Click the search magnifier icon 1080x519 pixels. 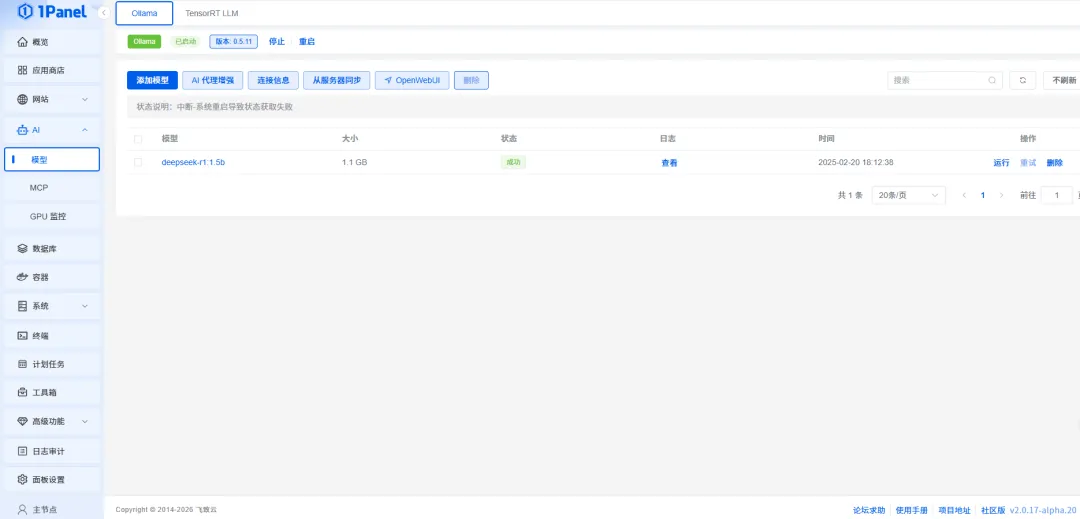coord(992,81)
